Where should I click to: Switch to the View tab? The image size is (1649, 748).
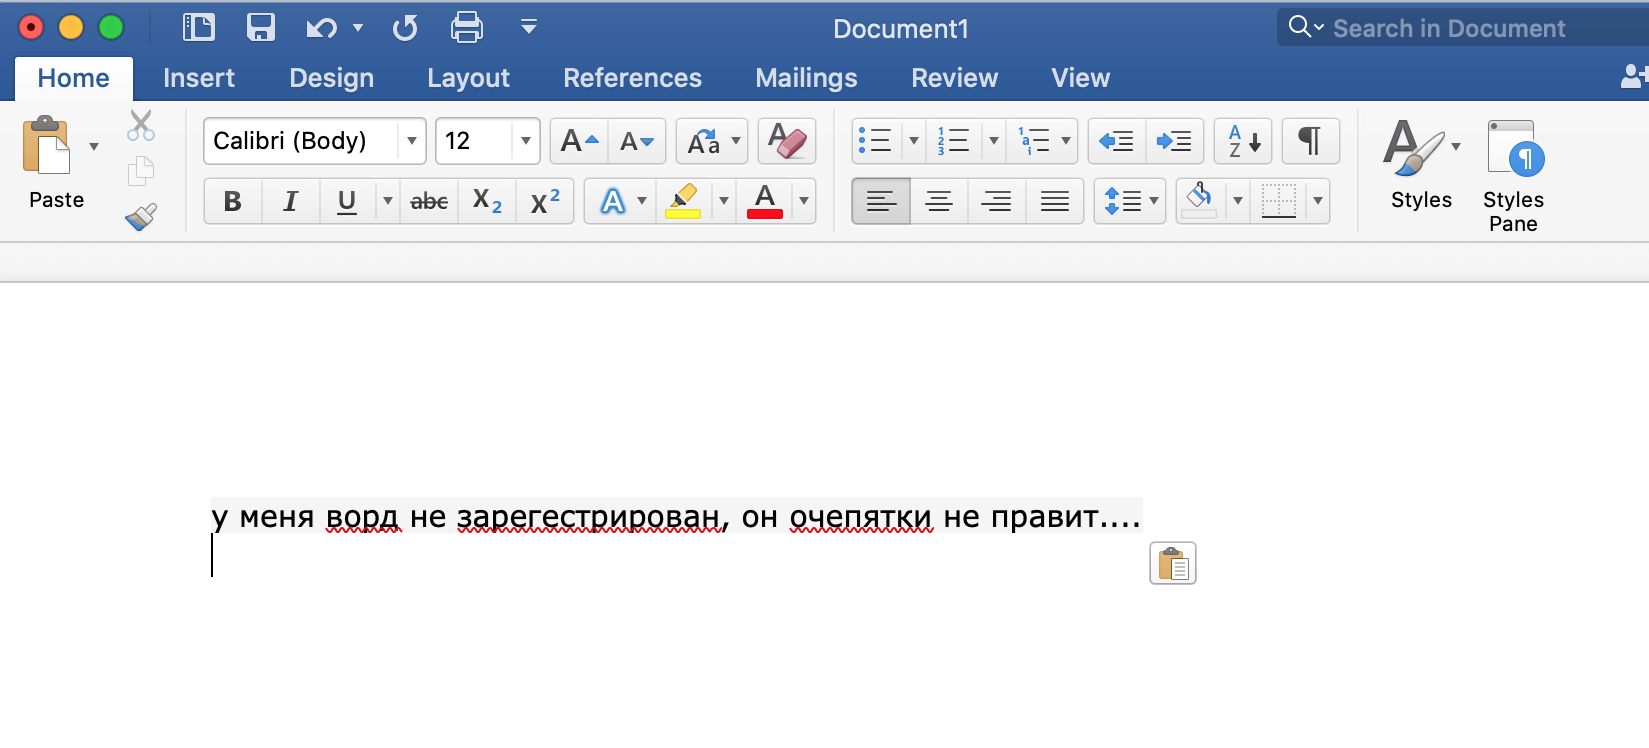(x=1080, y=78)
